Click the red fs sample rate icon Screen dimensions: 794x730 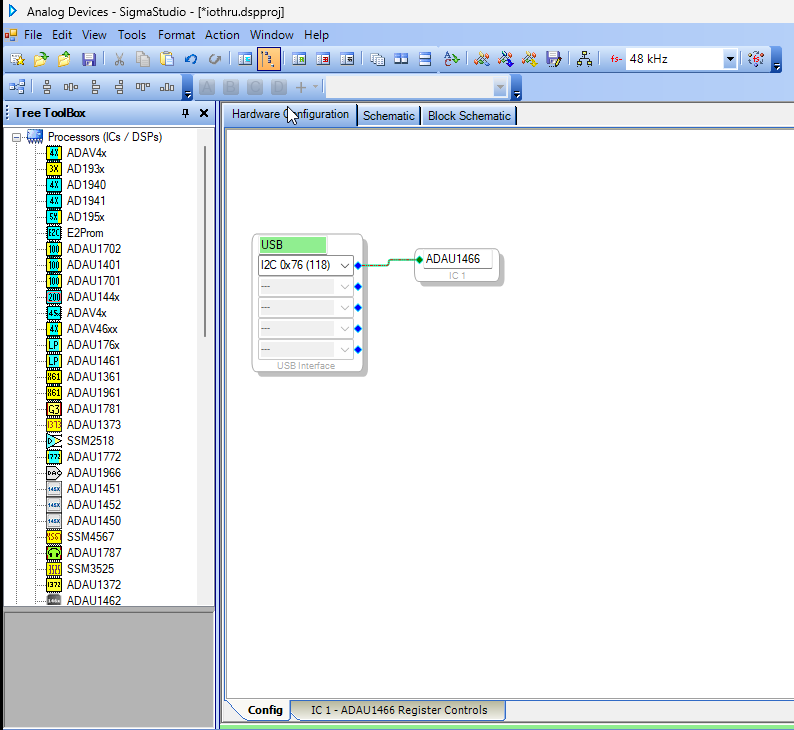[616, 59]
